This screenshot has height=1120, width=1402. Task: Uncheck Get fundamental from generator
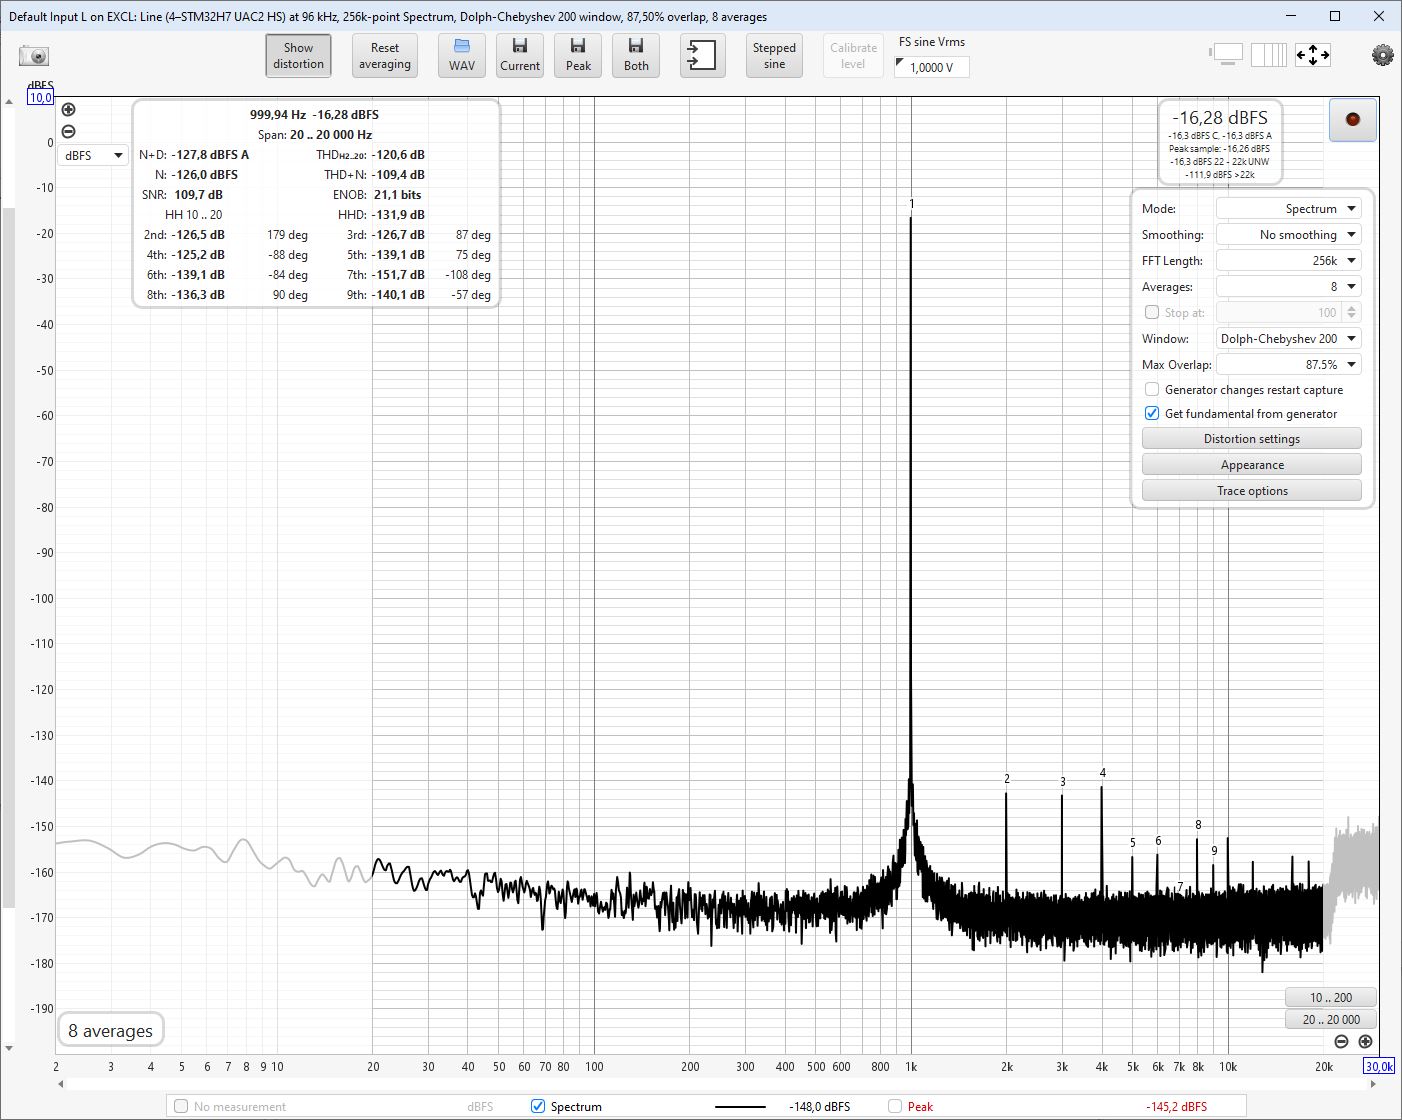1152,414
